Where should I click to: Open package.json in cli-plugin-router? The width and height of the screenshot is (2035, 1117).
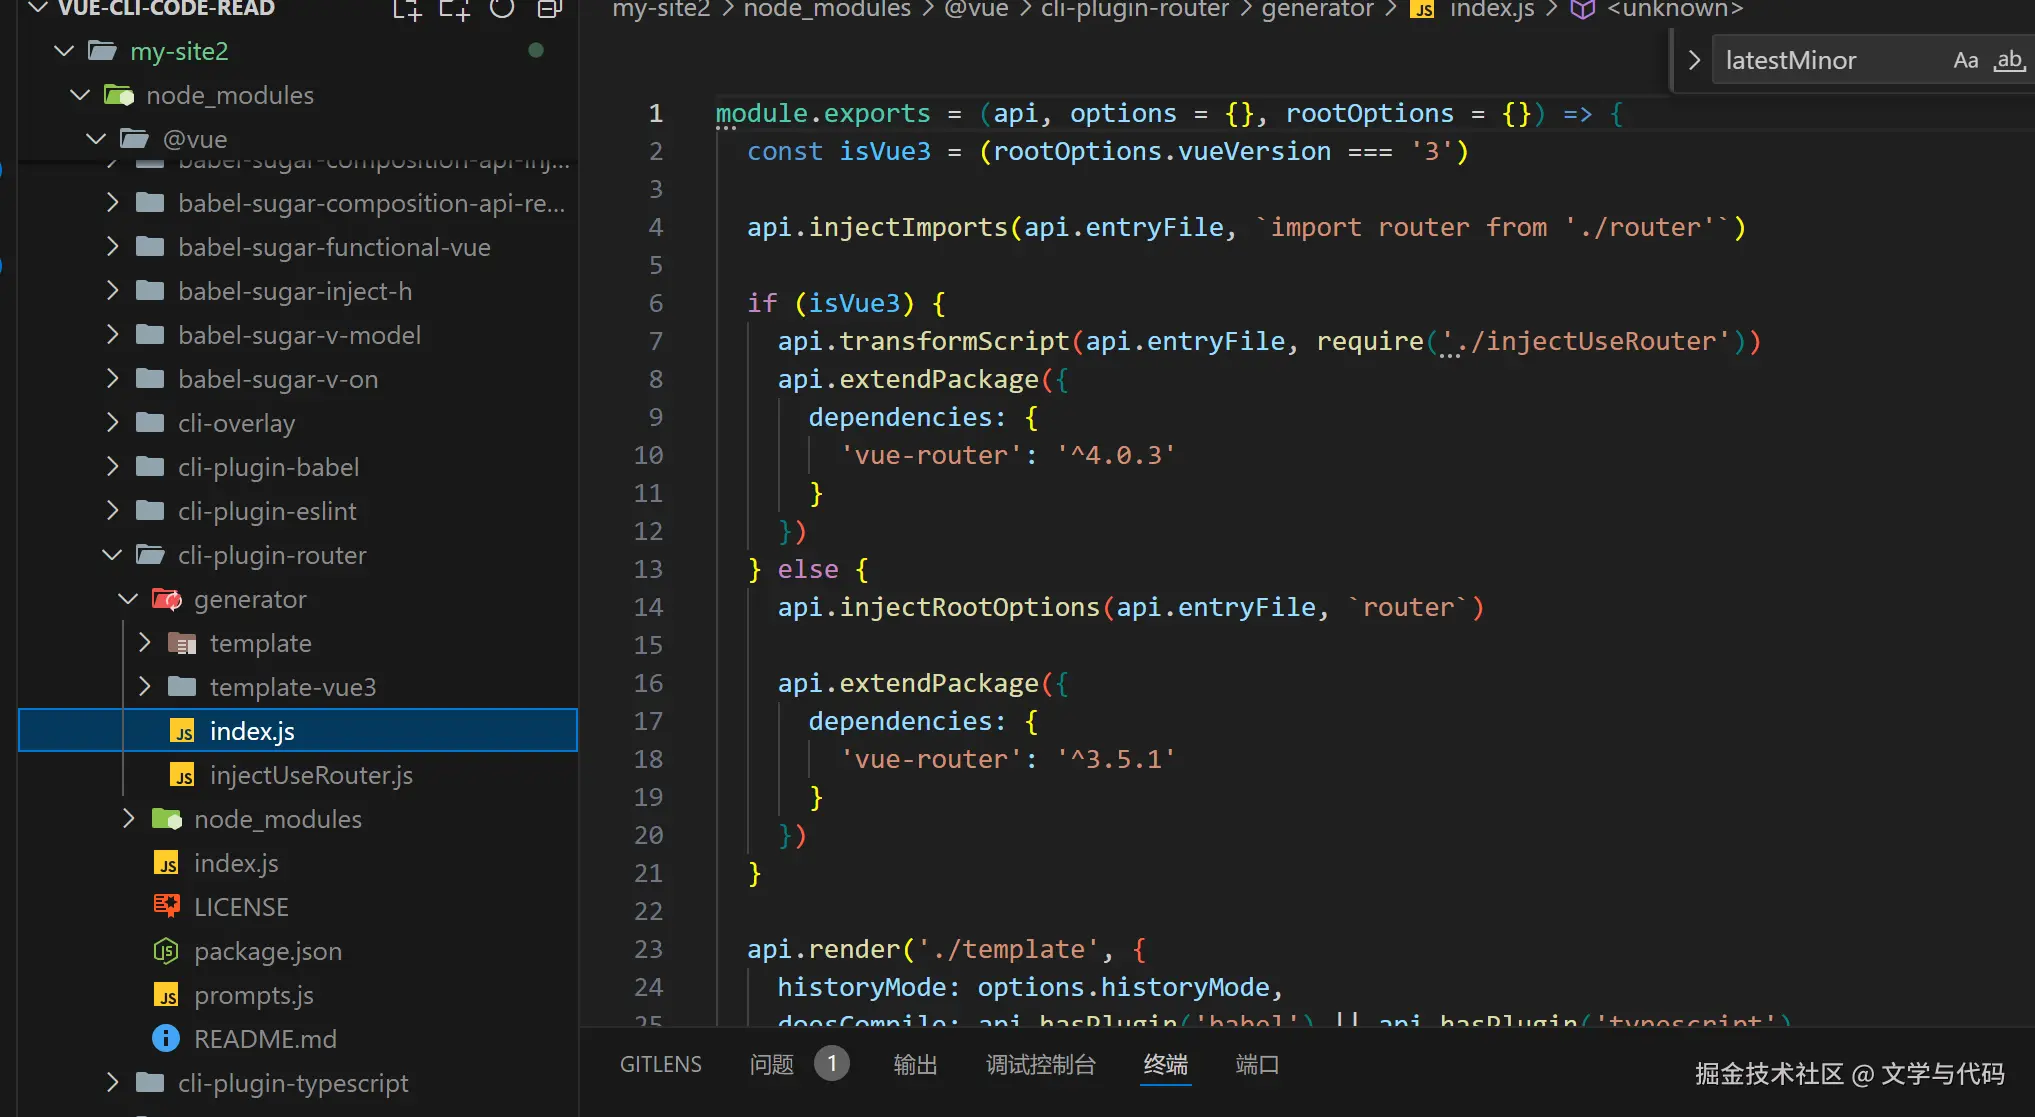pos(267,951)
